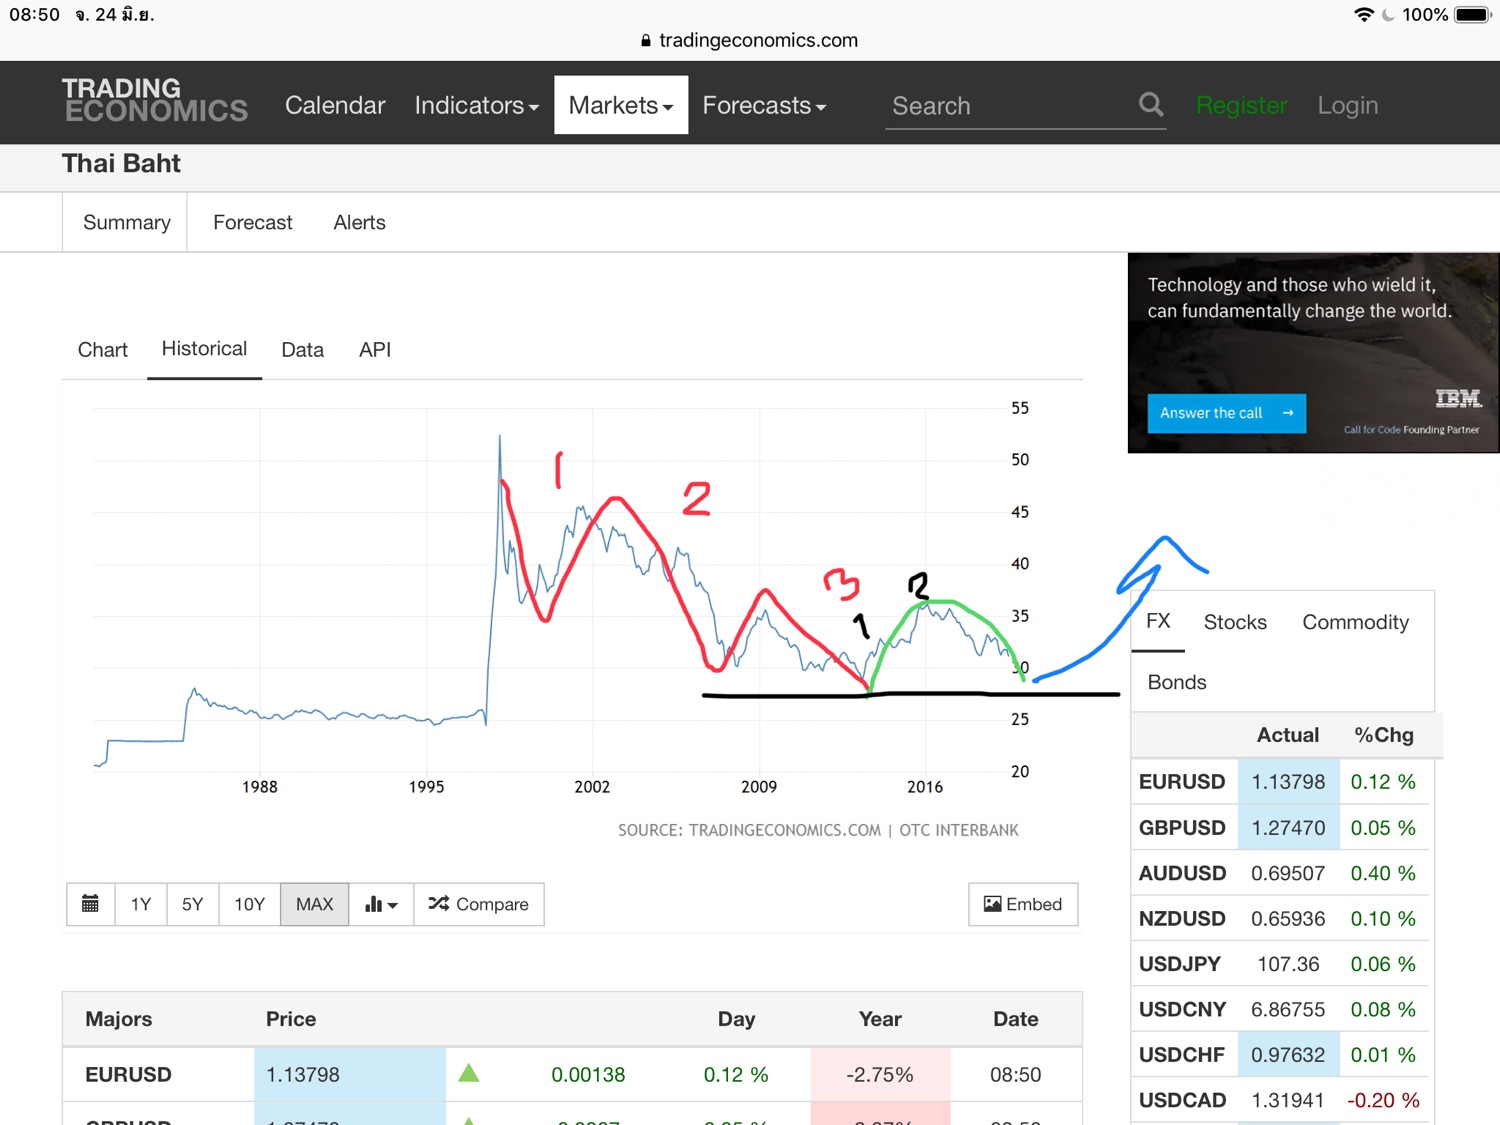Open the calendar date range picker
1500x1125 pixels.
(x=90, y=904)
